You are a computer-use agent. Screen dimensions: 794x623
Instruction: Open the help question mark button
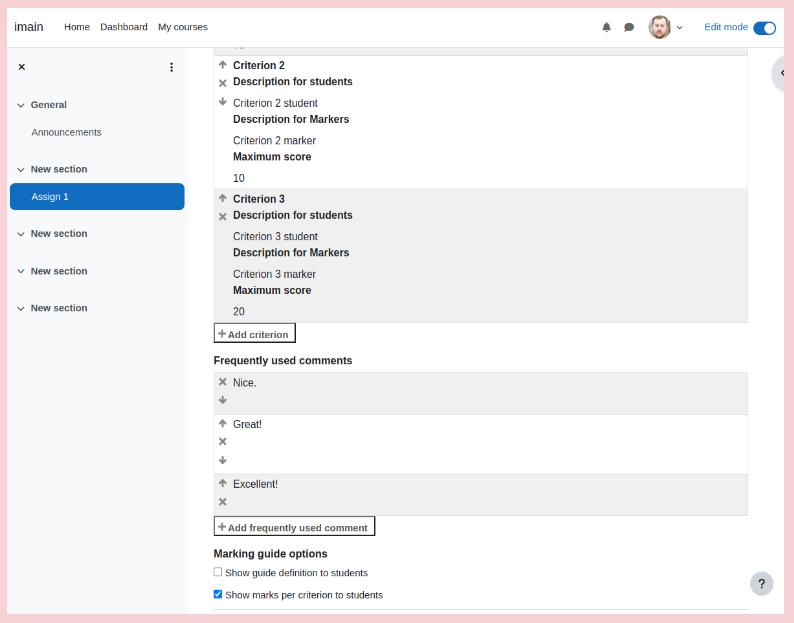click(x=762, y=584)
